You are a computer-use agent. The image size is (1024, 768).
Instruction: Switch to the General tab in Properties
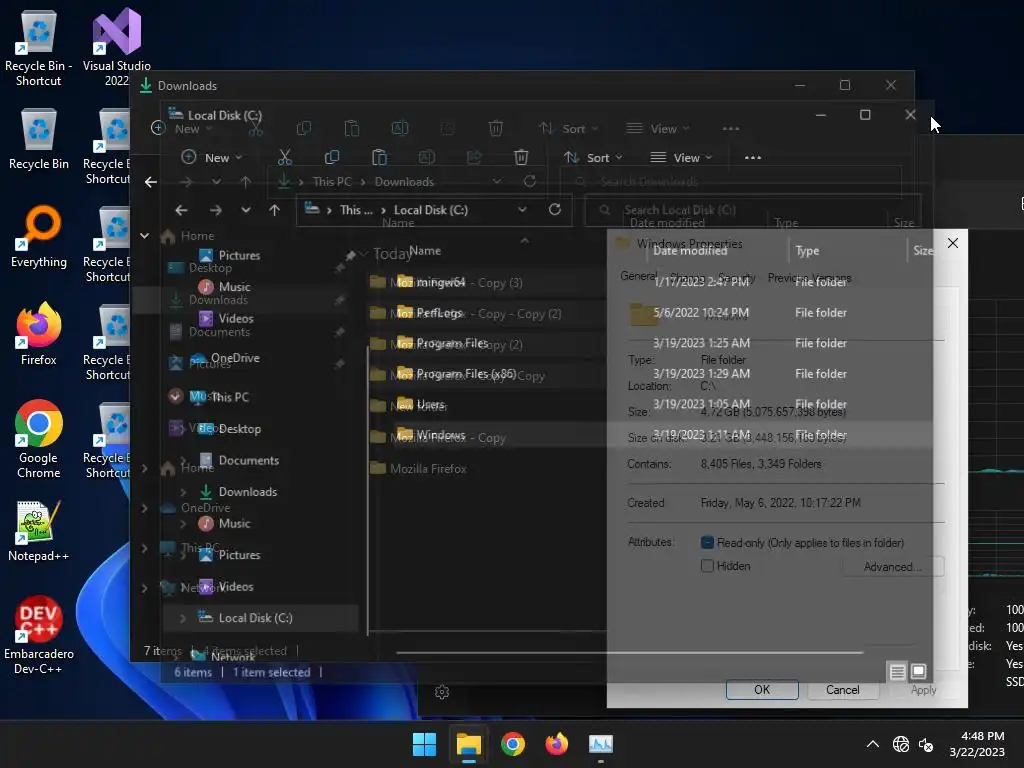[x=639, y=276]
